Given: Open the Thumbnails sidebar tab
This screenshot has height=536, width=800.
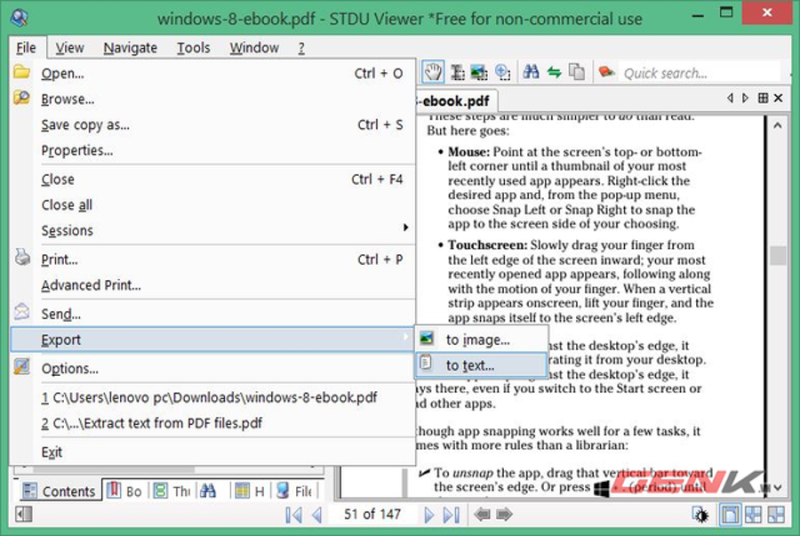Looking at the screenshot, I should (x=172, y=491).
